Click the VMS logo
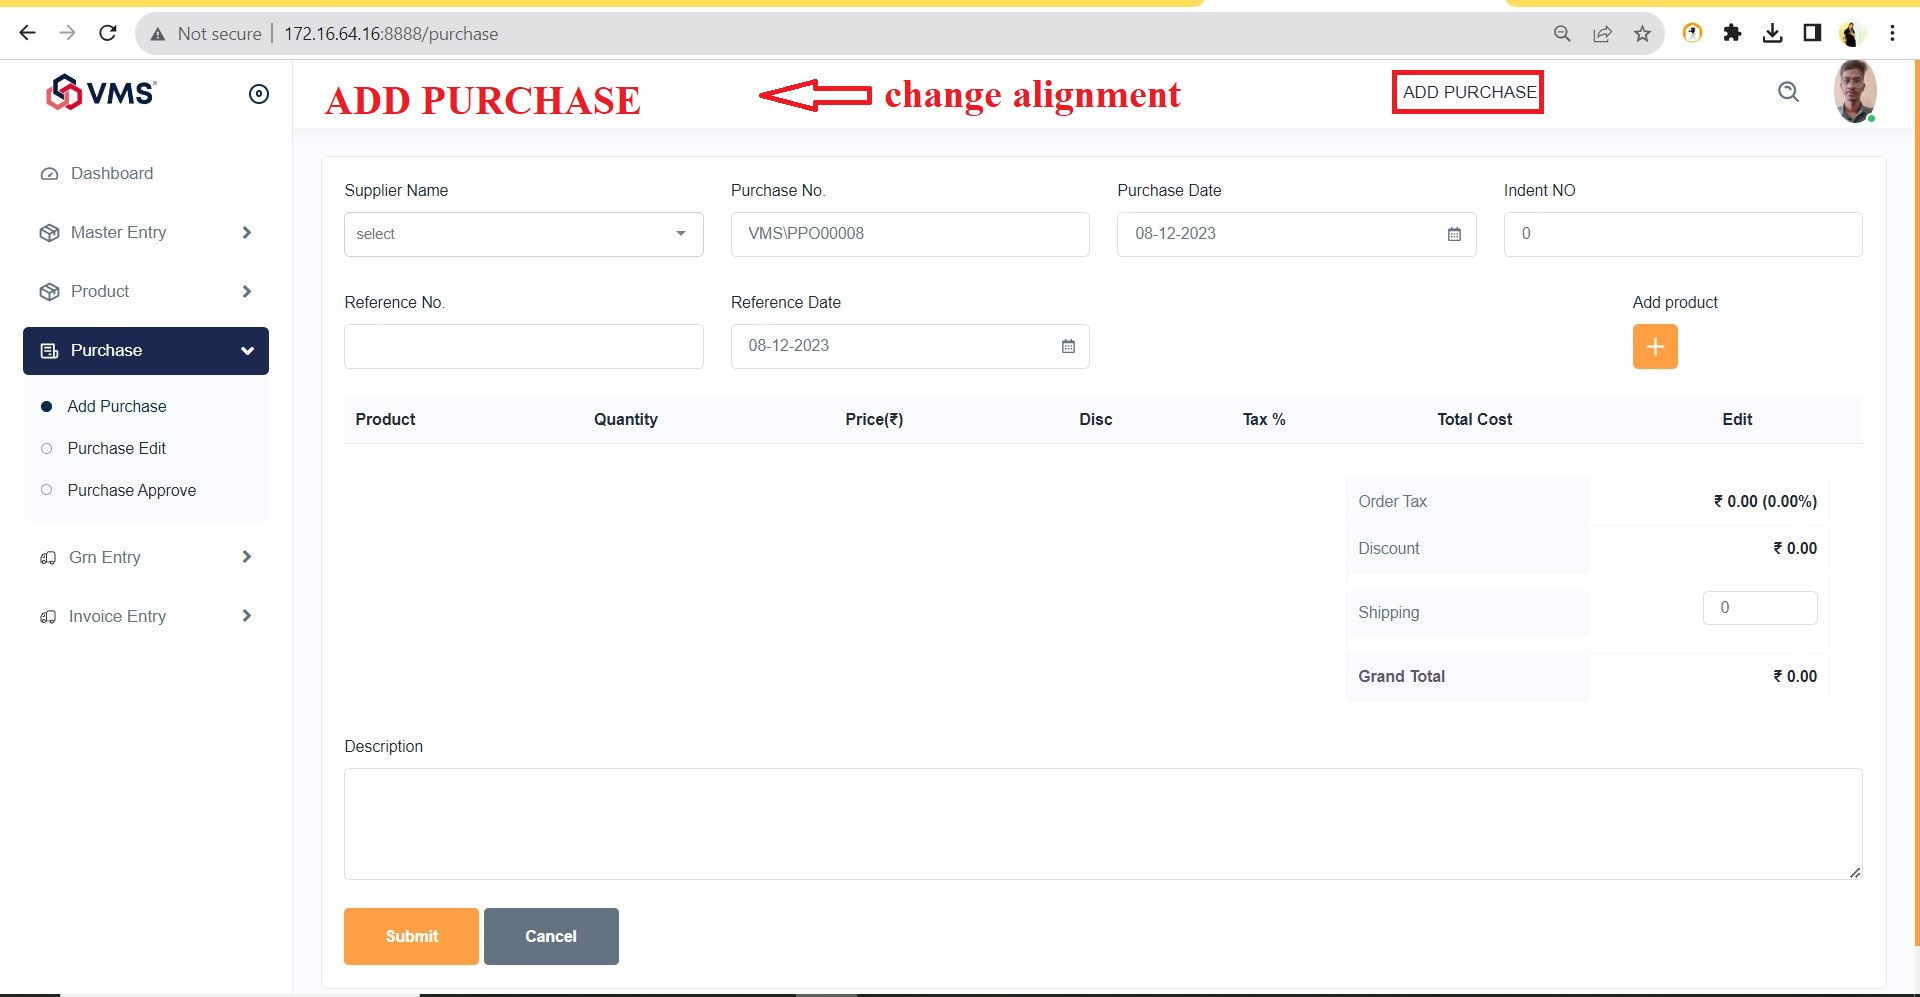This screenshot has width=1920, height=997. pyautogui.click(x=101, y=93)
